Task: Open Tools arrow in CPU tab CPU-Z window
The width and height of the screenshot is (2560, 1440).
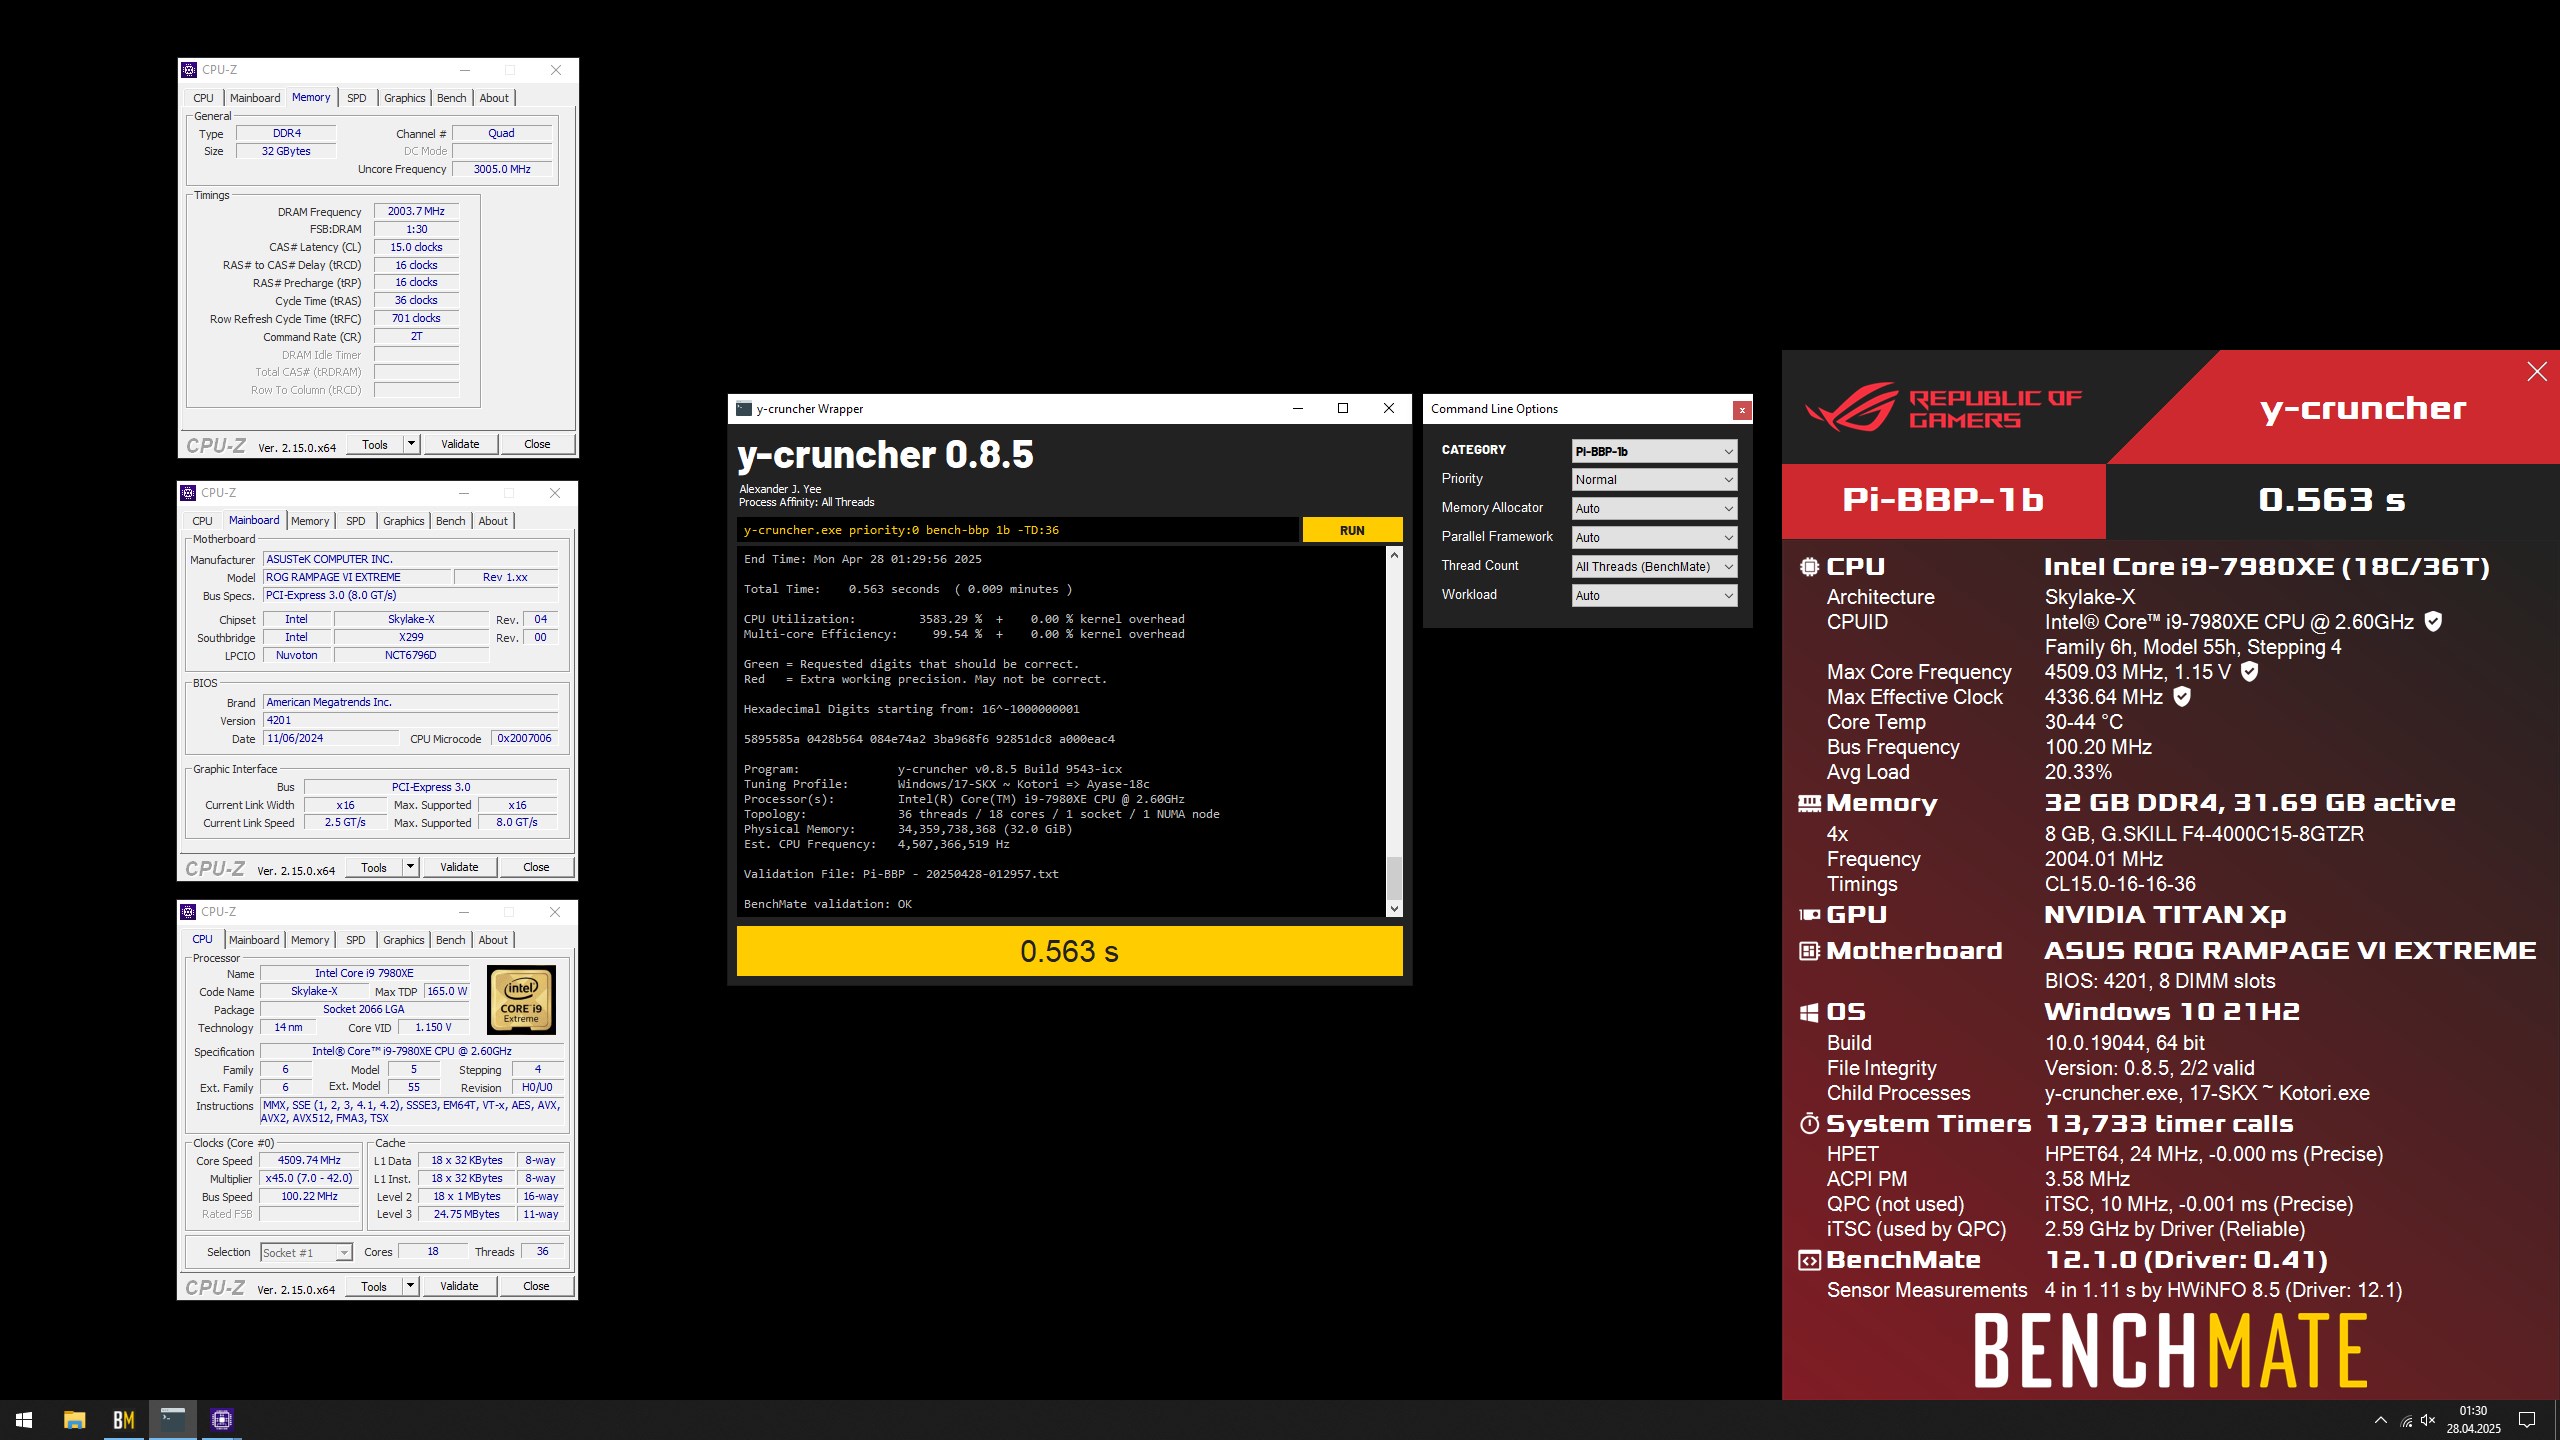Action: click(410, 1286)
